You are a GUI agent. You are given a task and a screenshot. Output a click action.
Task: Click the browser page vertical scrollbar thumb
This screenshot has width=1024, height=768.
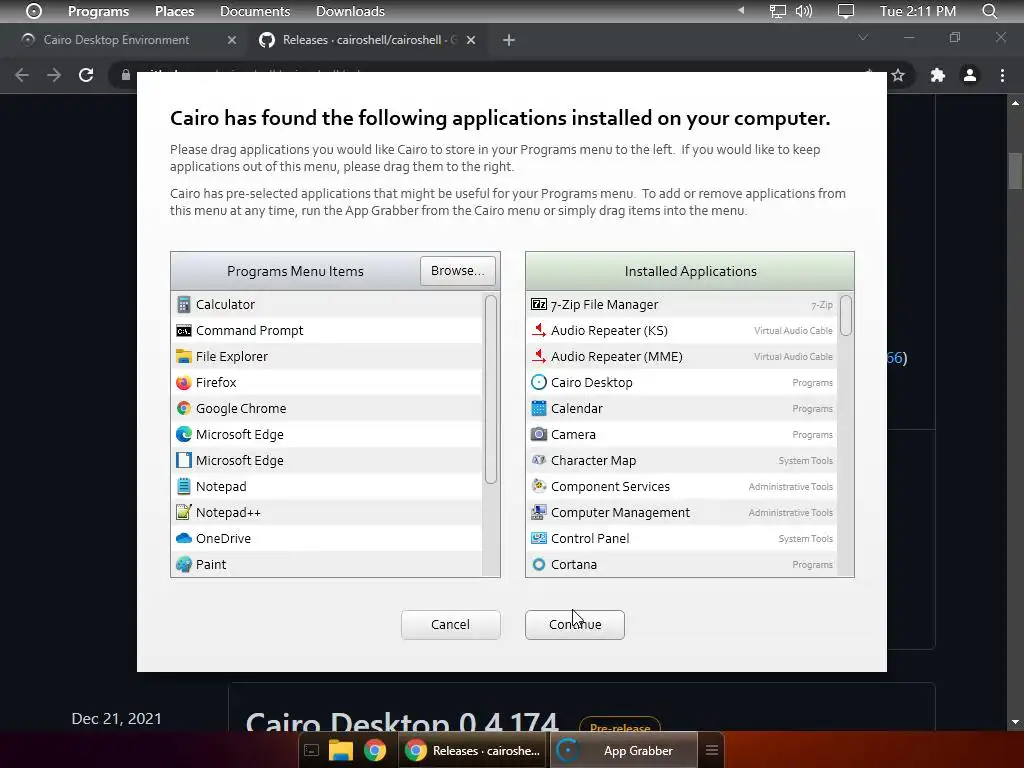tap(1015, 169)
